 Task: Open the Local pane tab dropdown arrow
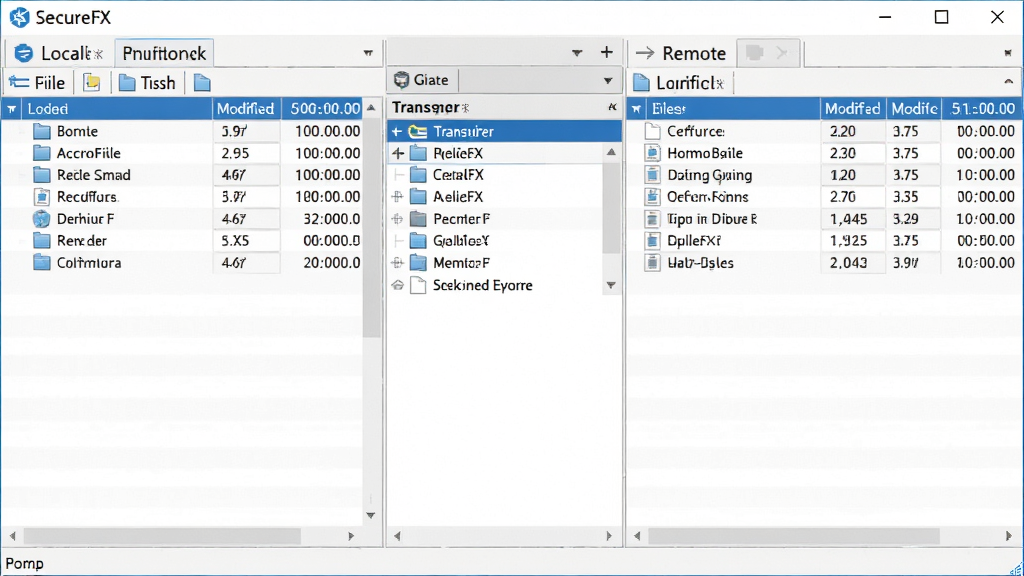click(x=368, y=53)
